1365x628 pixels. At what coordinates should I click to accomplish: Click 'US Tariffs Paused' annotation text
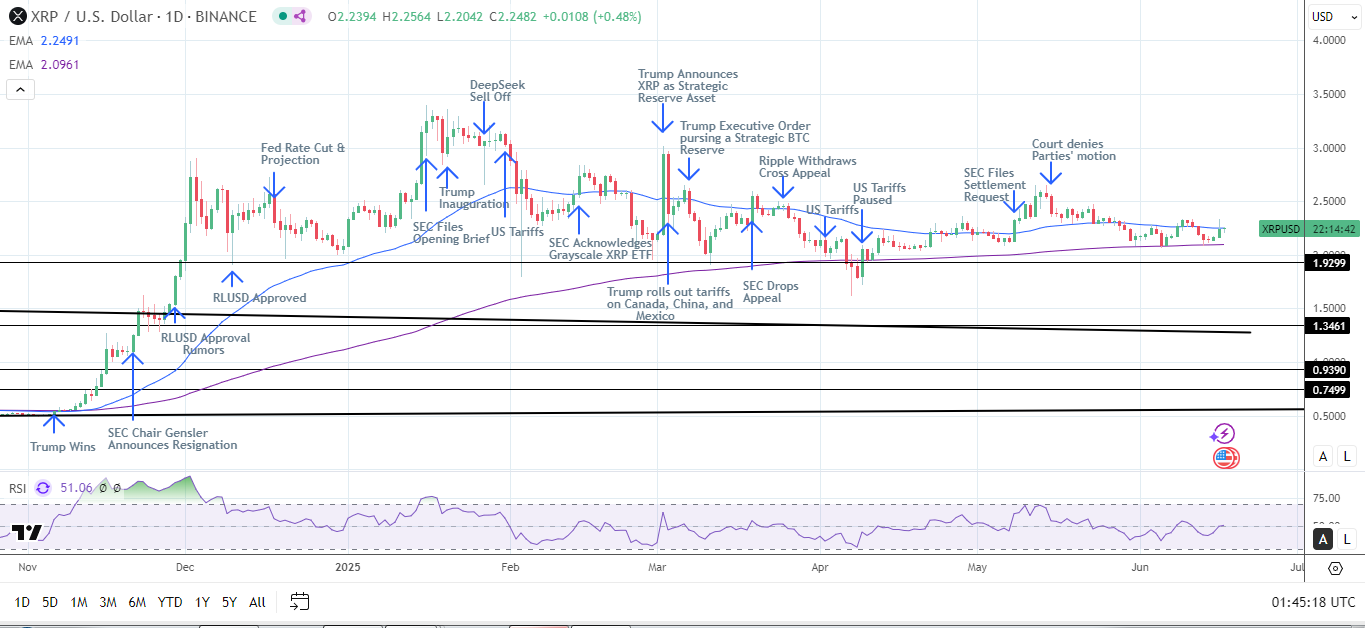pos(879,194)
